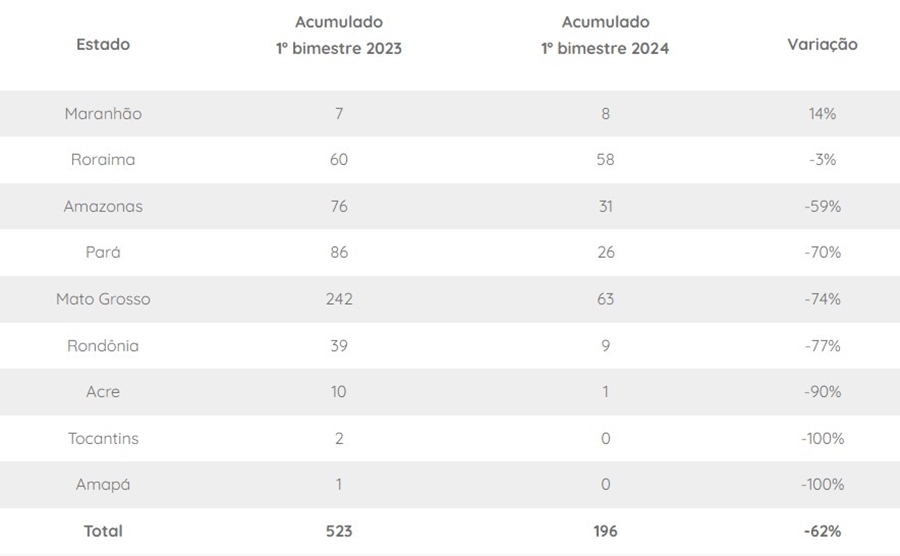Select Mato Grosso's 2023 value 242
Viewport: 900px width, 556px height.
(x=339, y=299)
